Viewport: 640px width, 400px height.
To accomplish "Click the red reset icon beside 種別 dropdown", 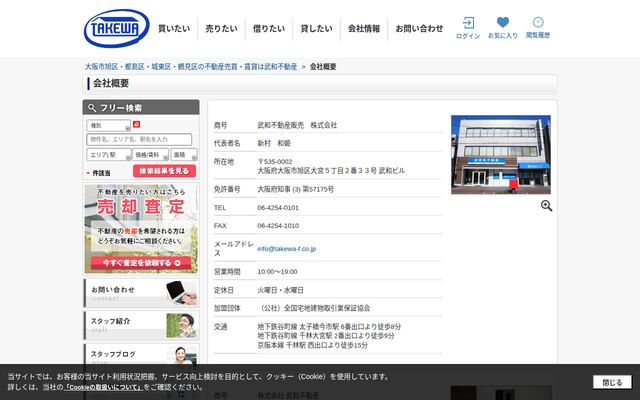I will [136, 124].
